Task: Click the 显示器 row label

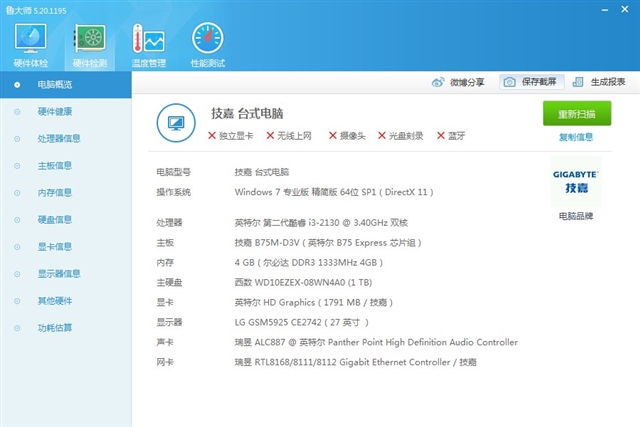Action: point(169,322)
